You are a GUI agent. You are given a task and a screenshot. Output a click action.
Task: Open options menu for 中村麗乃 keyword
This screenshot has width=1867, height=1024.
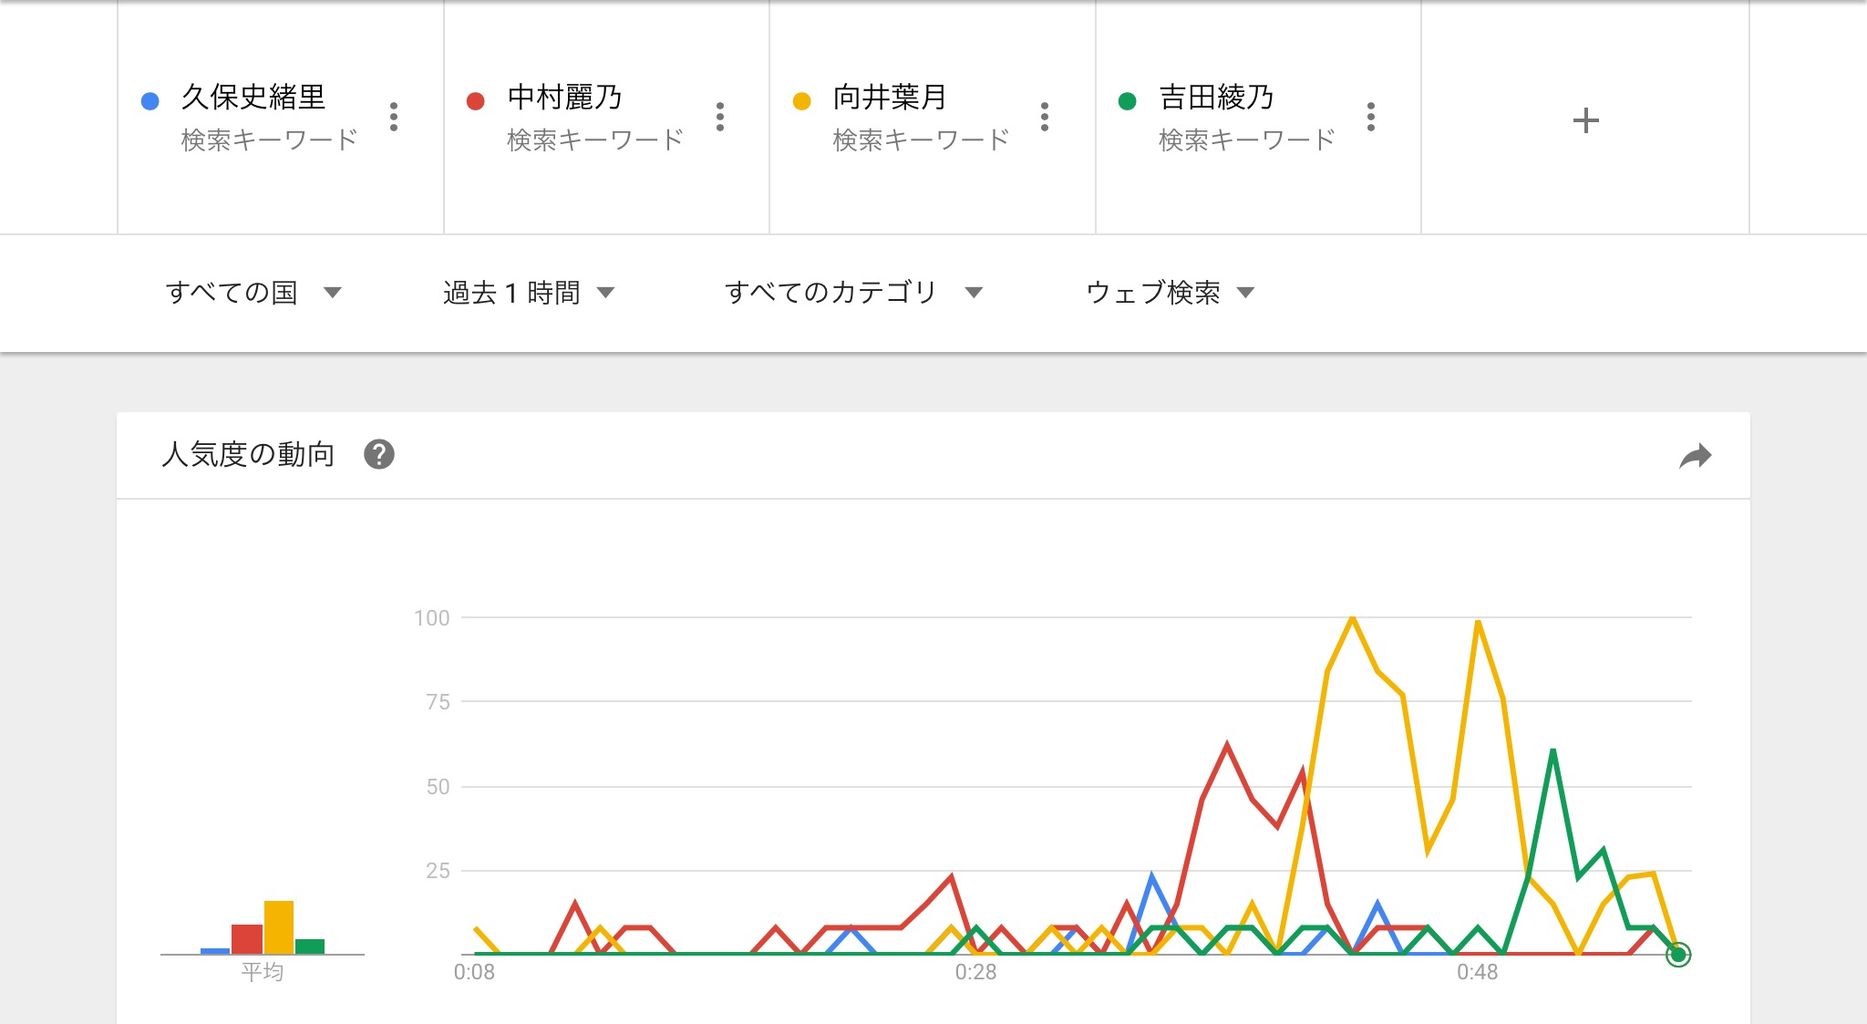pos(720,117)
